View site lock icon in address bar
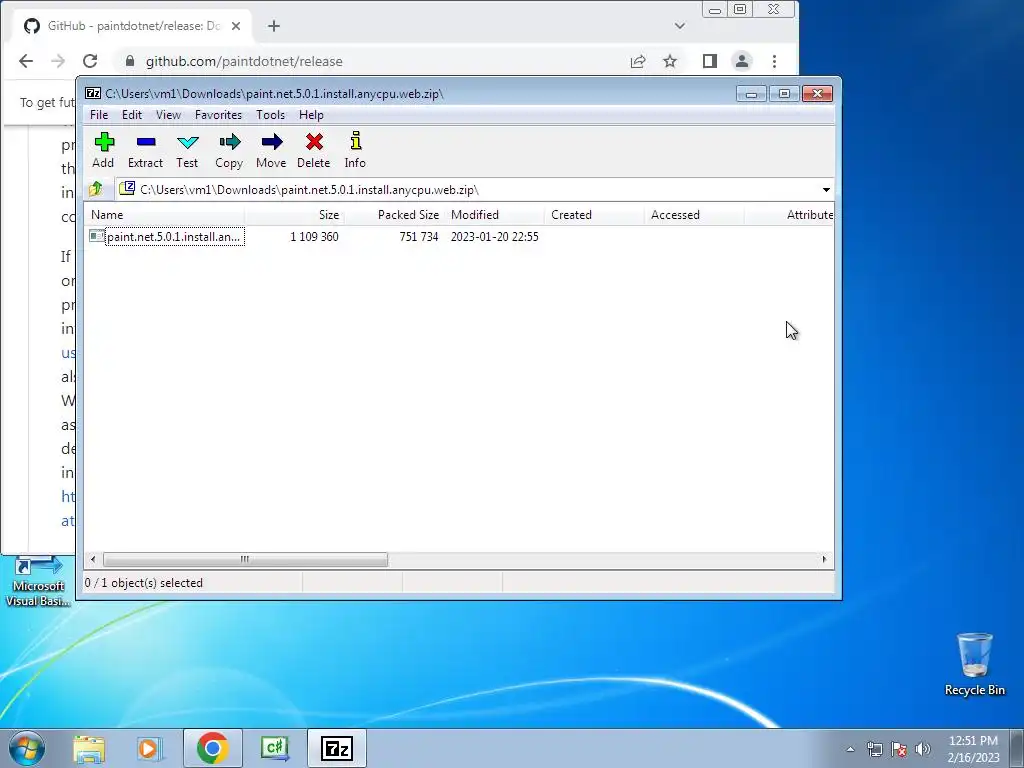Viewport: 1024px width, 768px height. [129, 61]
